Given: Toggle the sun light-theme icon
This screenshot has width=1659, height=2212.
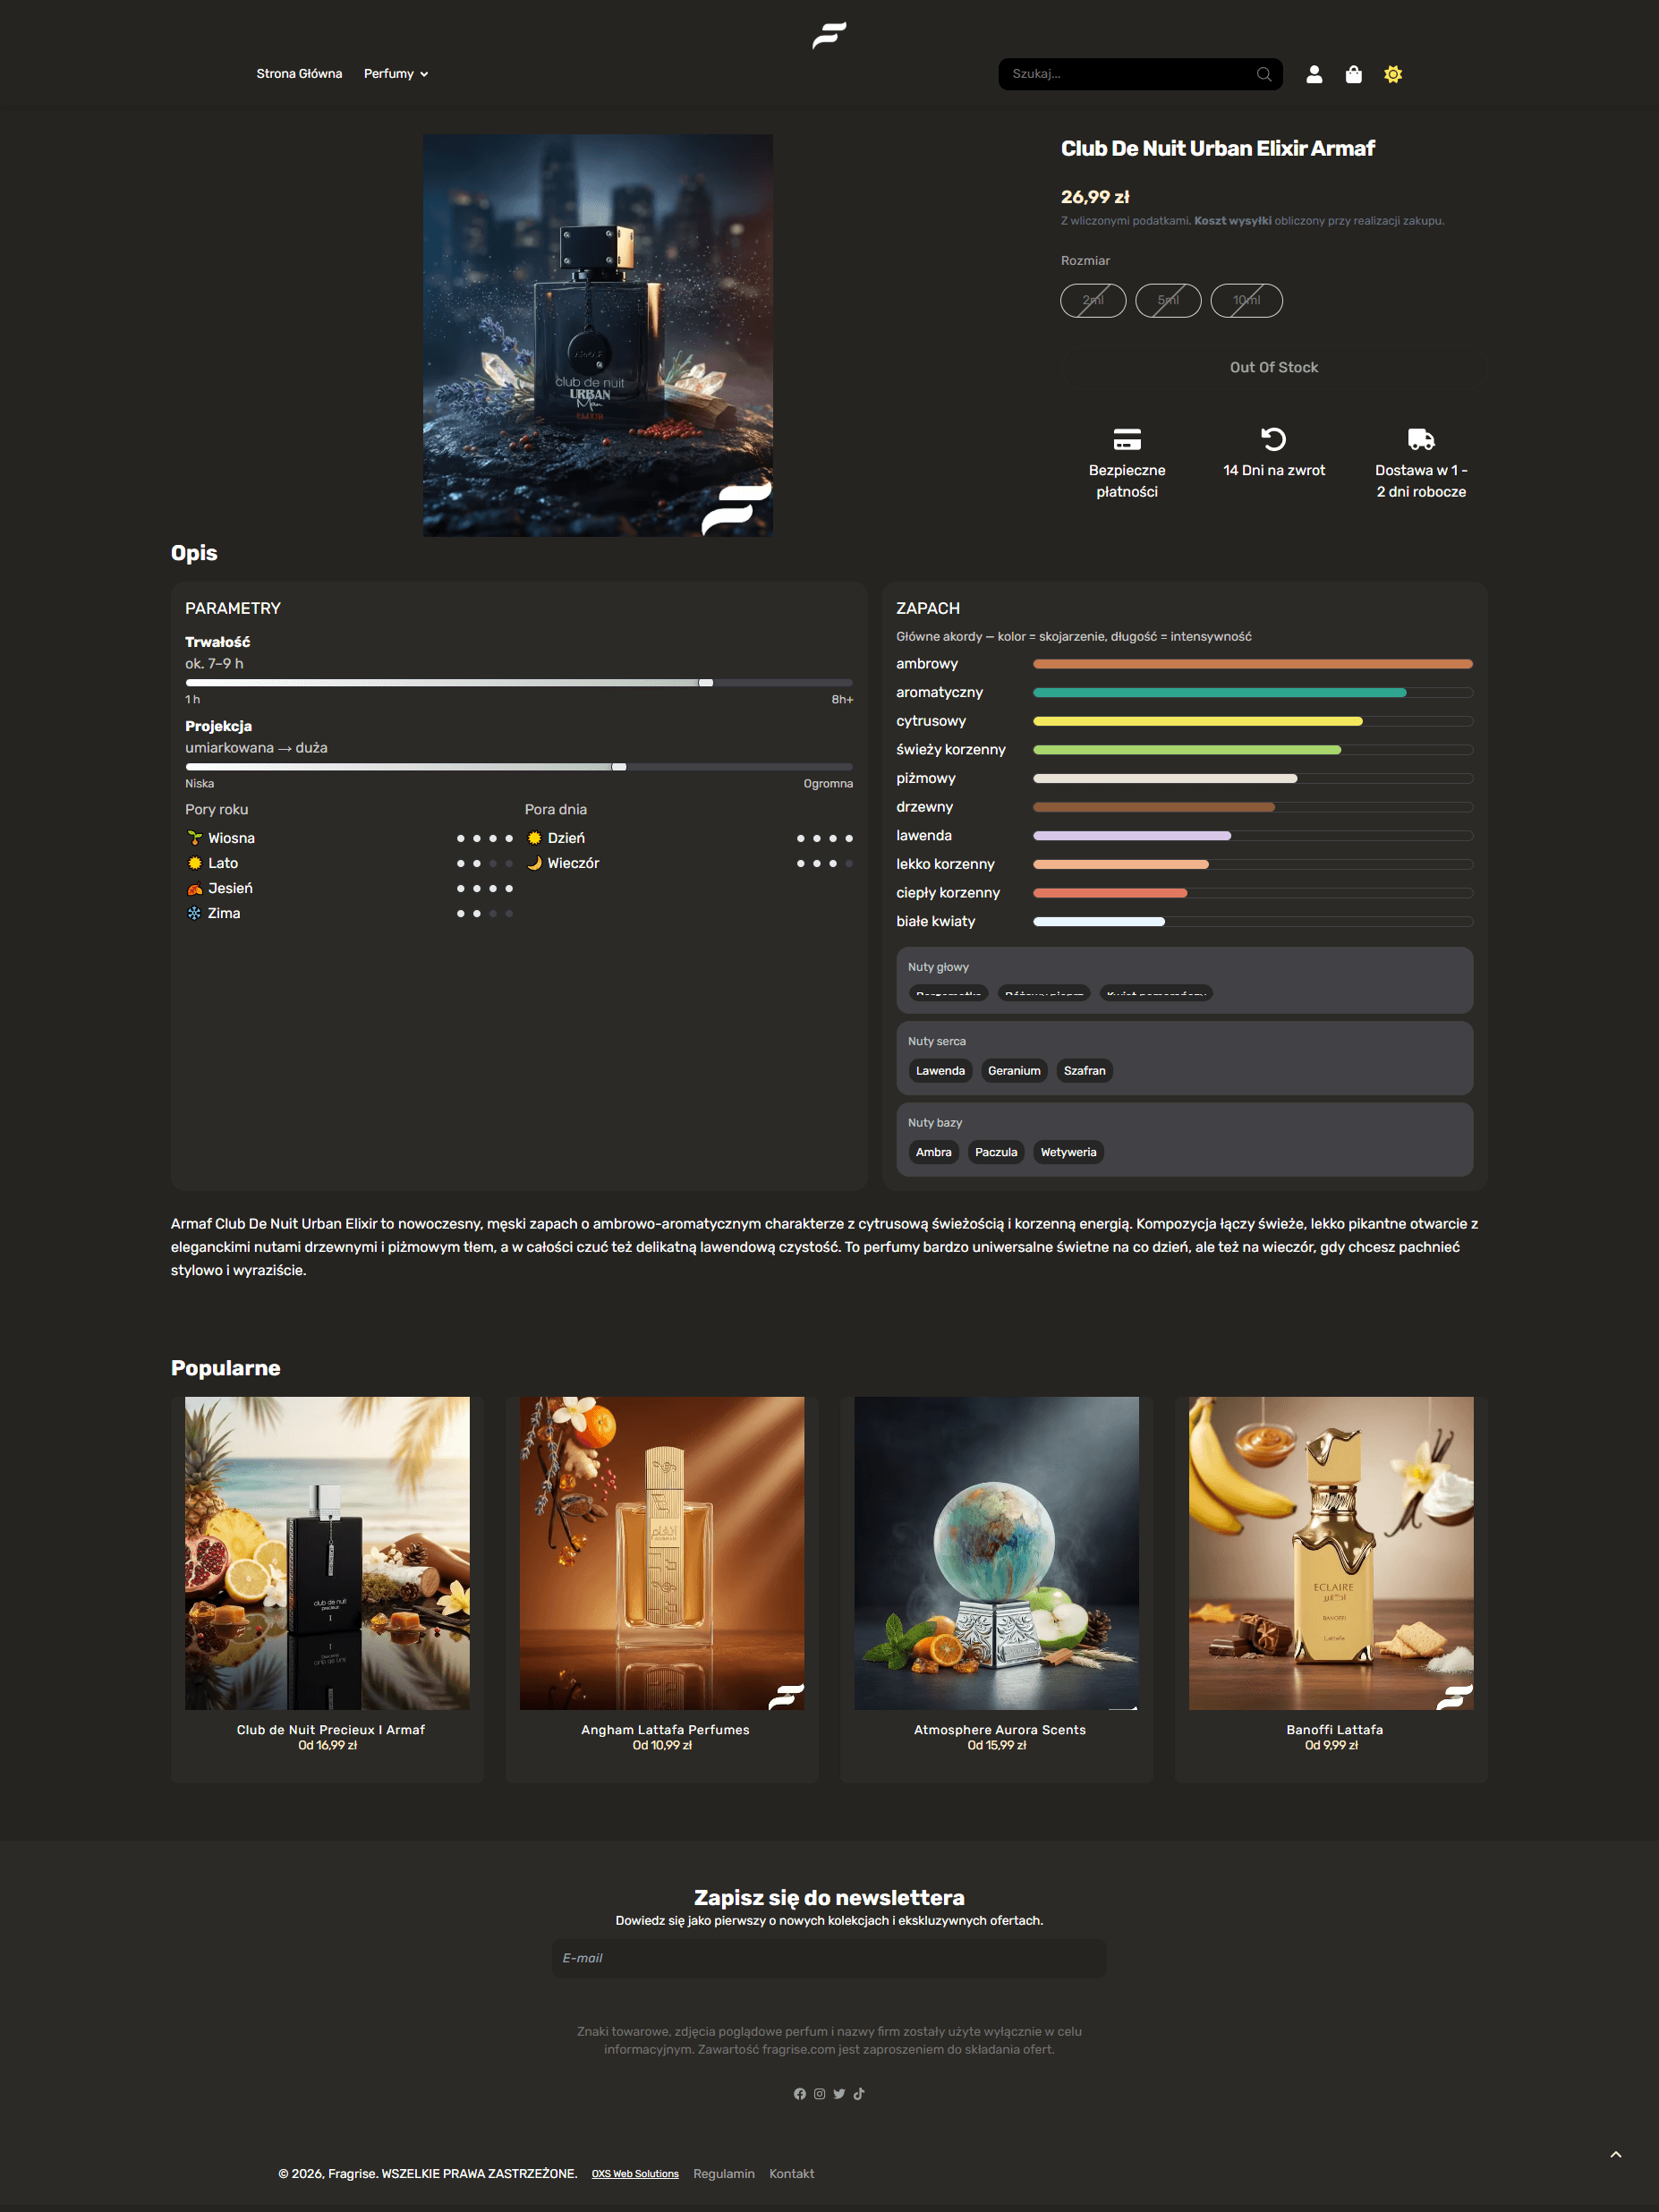Looking at the screenshot, I should tap(1393, 74).
